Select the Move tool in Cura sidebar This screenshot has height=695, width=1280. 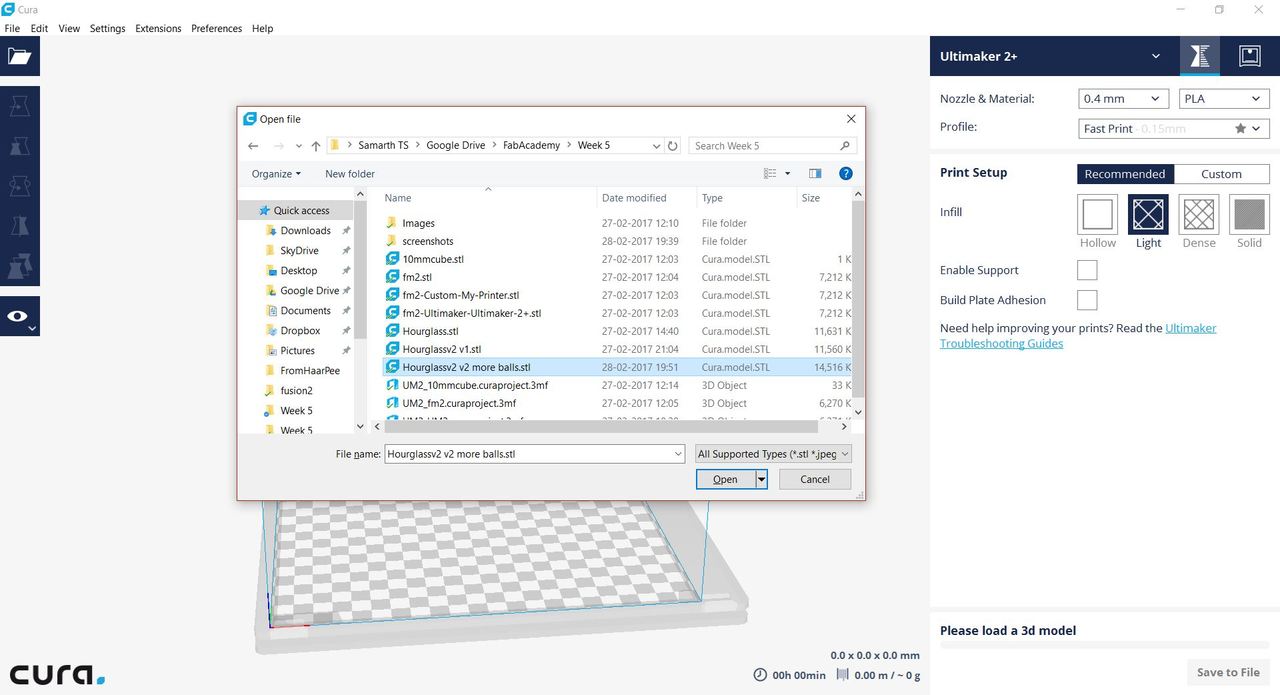point(19,106)
